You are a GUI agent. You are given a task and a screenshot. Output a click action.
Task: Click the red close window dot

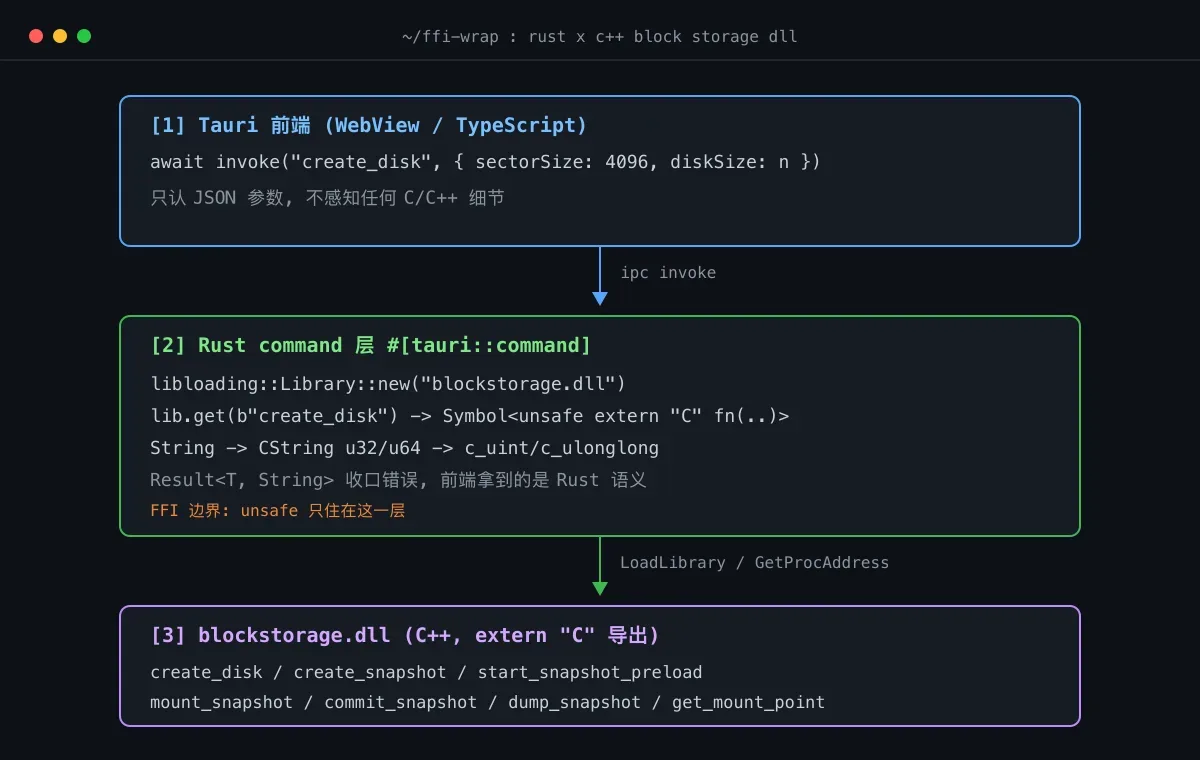tap(36, 36)
